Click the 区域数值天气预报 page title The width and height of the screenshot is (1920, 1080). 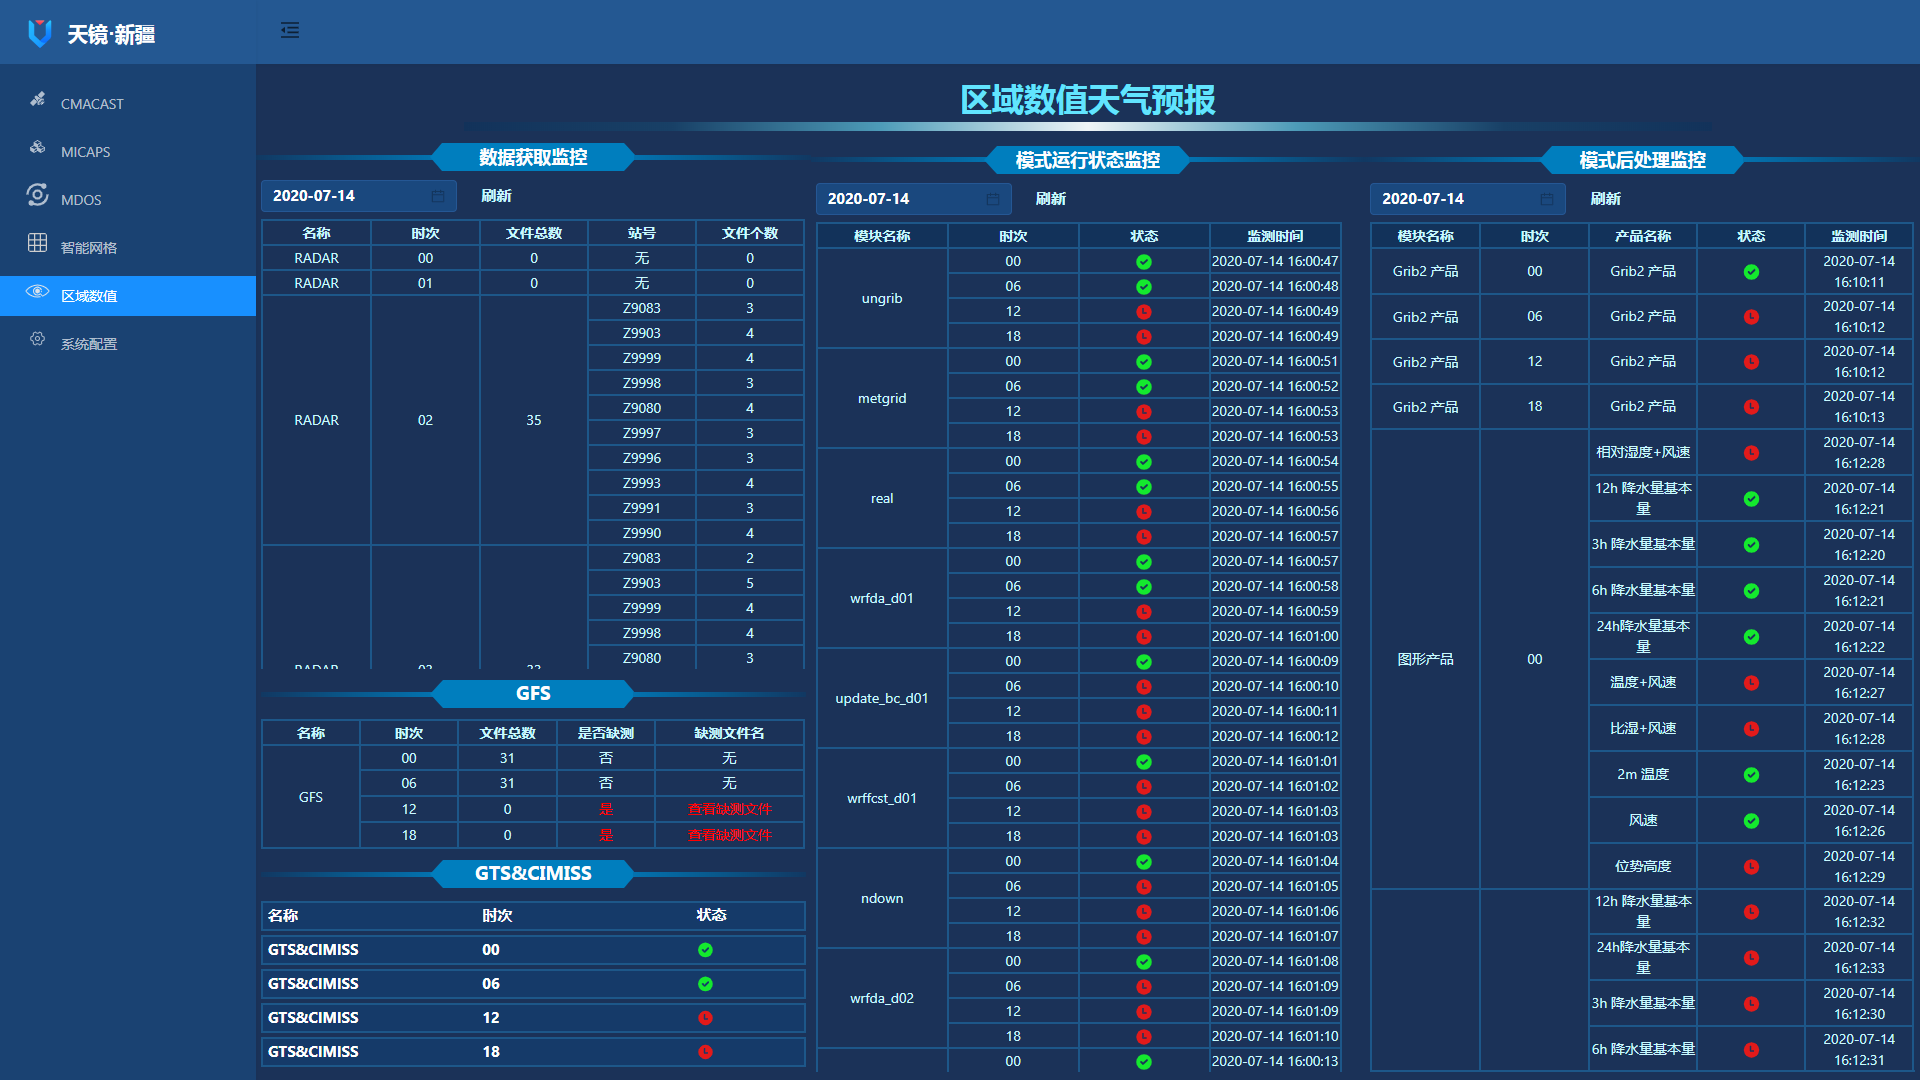tap(1088, 100)
